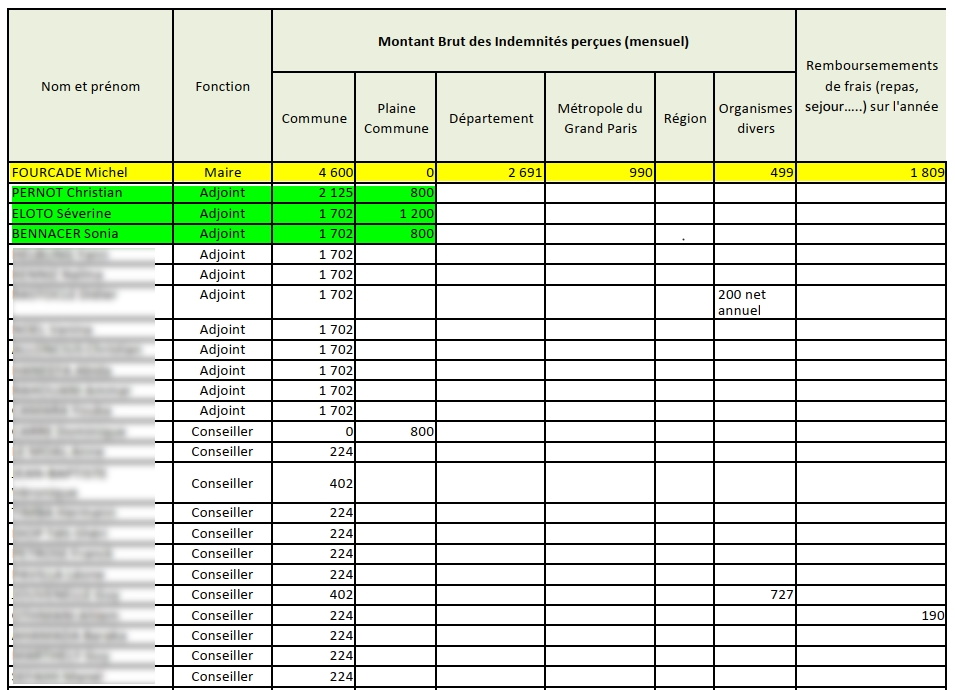Select '1 702' in ELOTO Séverine's row
Viewport: 955px width, 690px height.
coord(314,214)
